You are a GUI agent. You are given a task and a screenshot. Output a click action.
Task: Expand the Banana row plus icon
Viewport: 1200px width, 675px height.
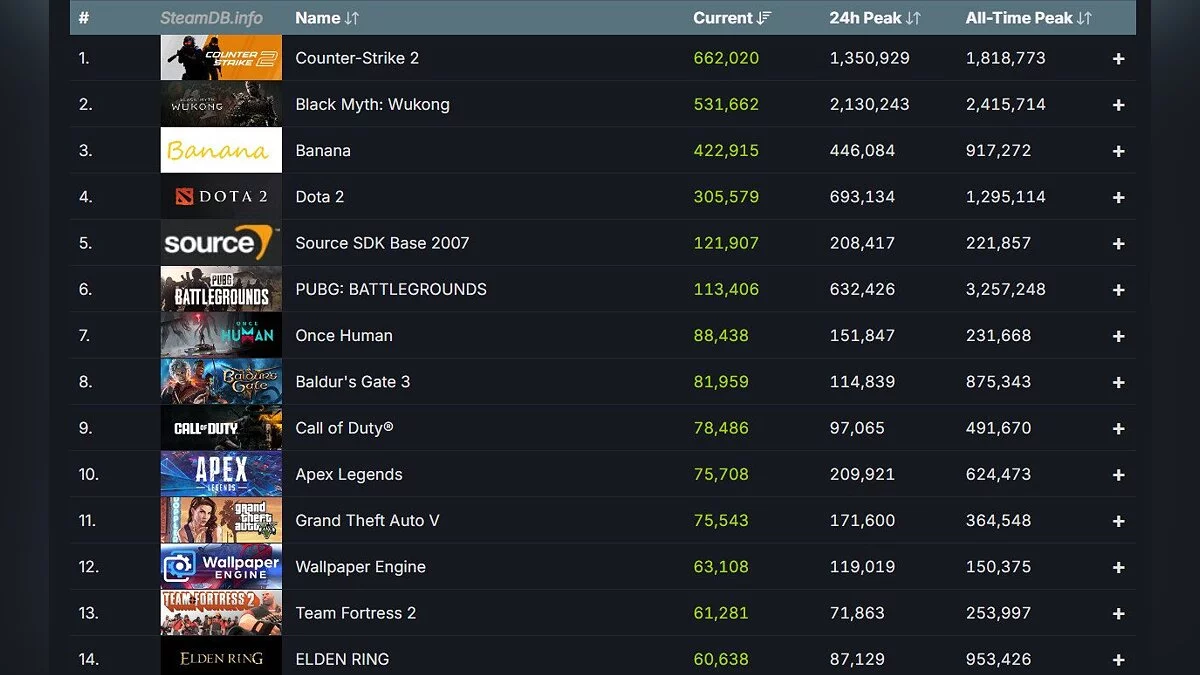pos(1118,151)
